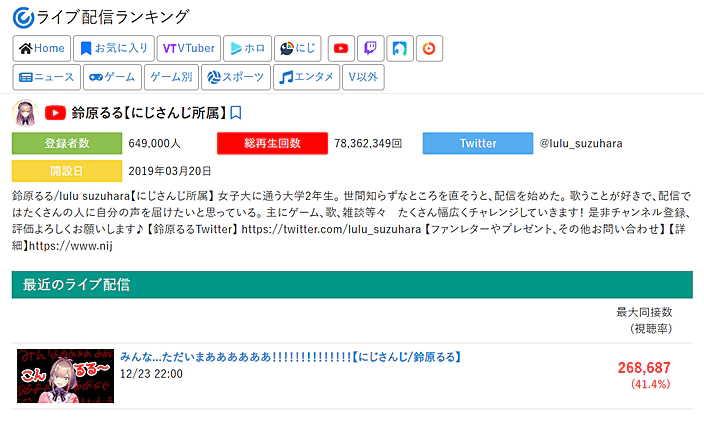Click the stream date 12/23 22:00

pos(151,374)
